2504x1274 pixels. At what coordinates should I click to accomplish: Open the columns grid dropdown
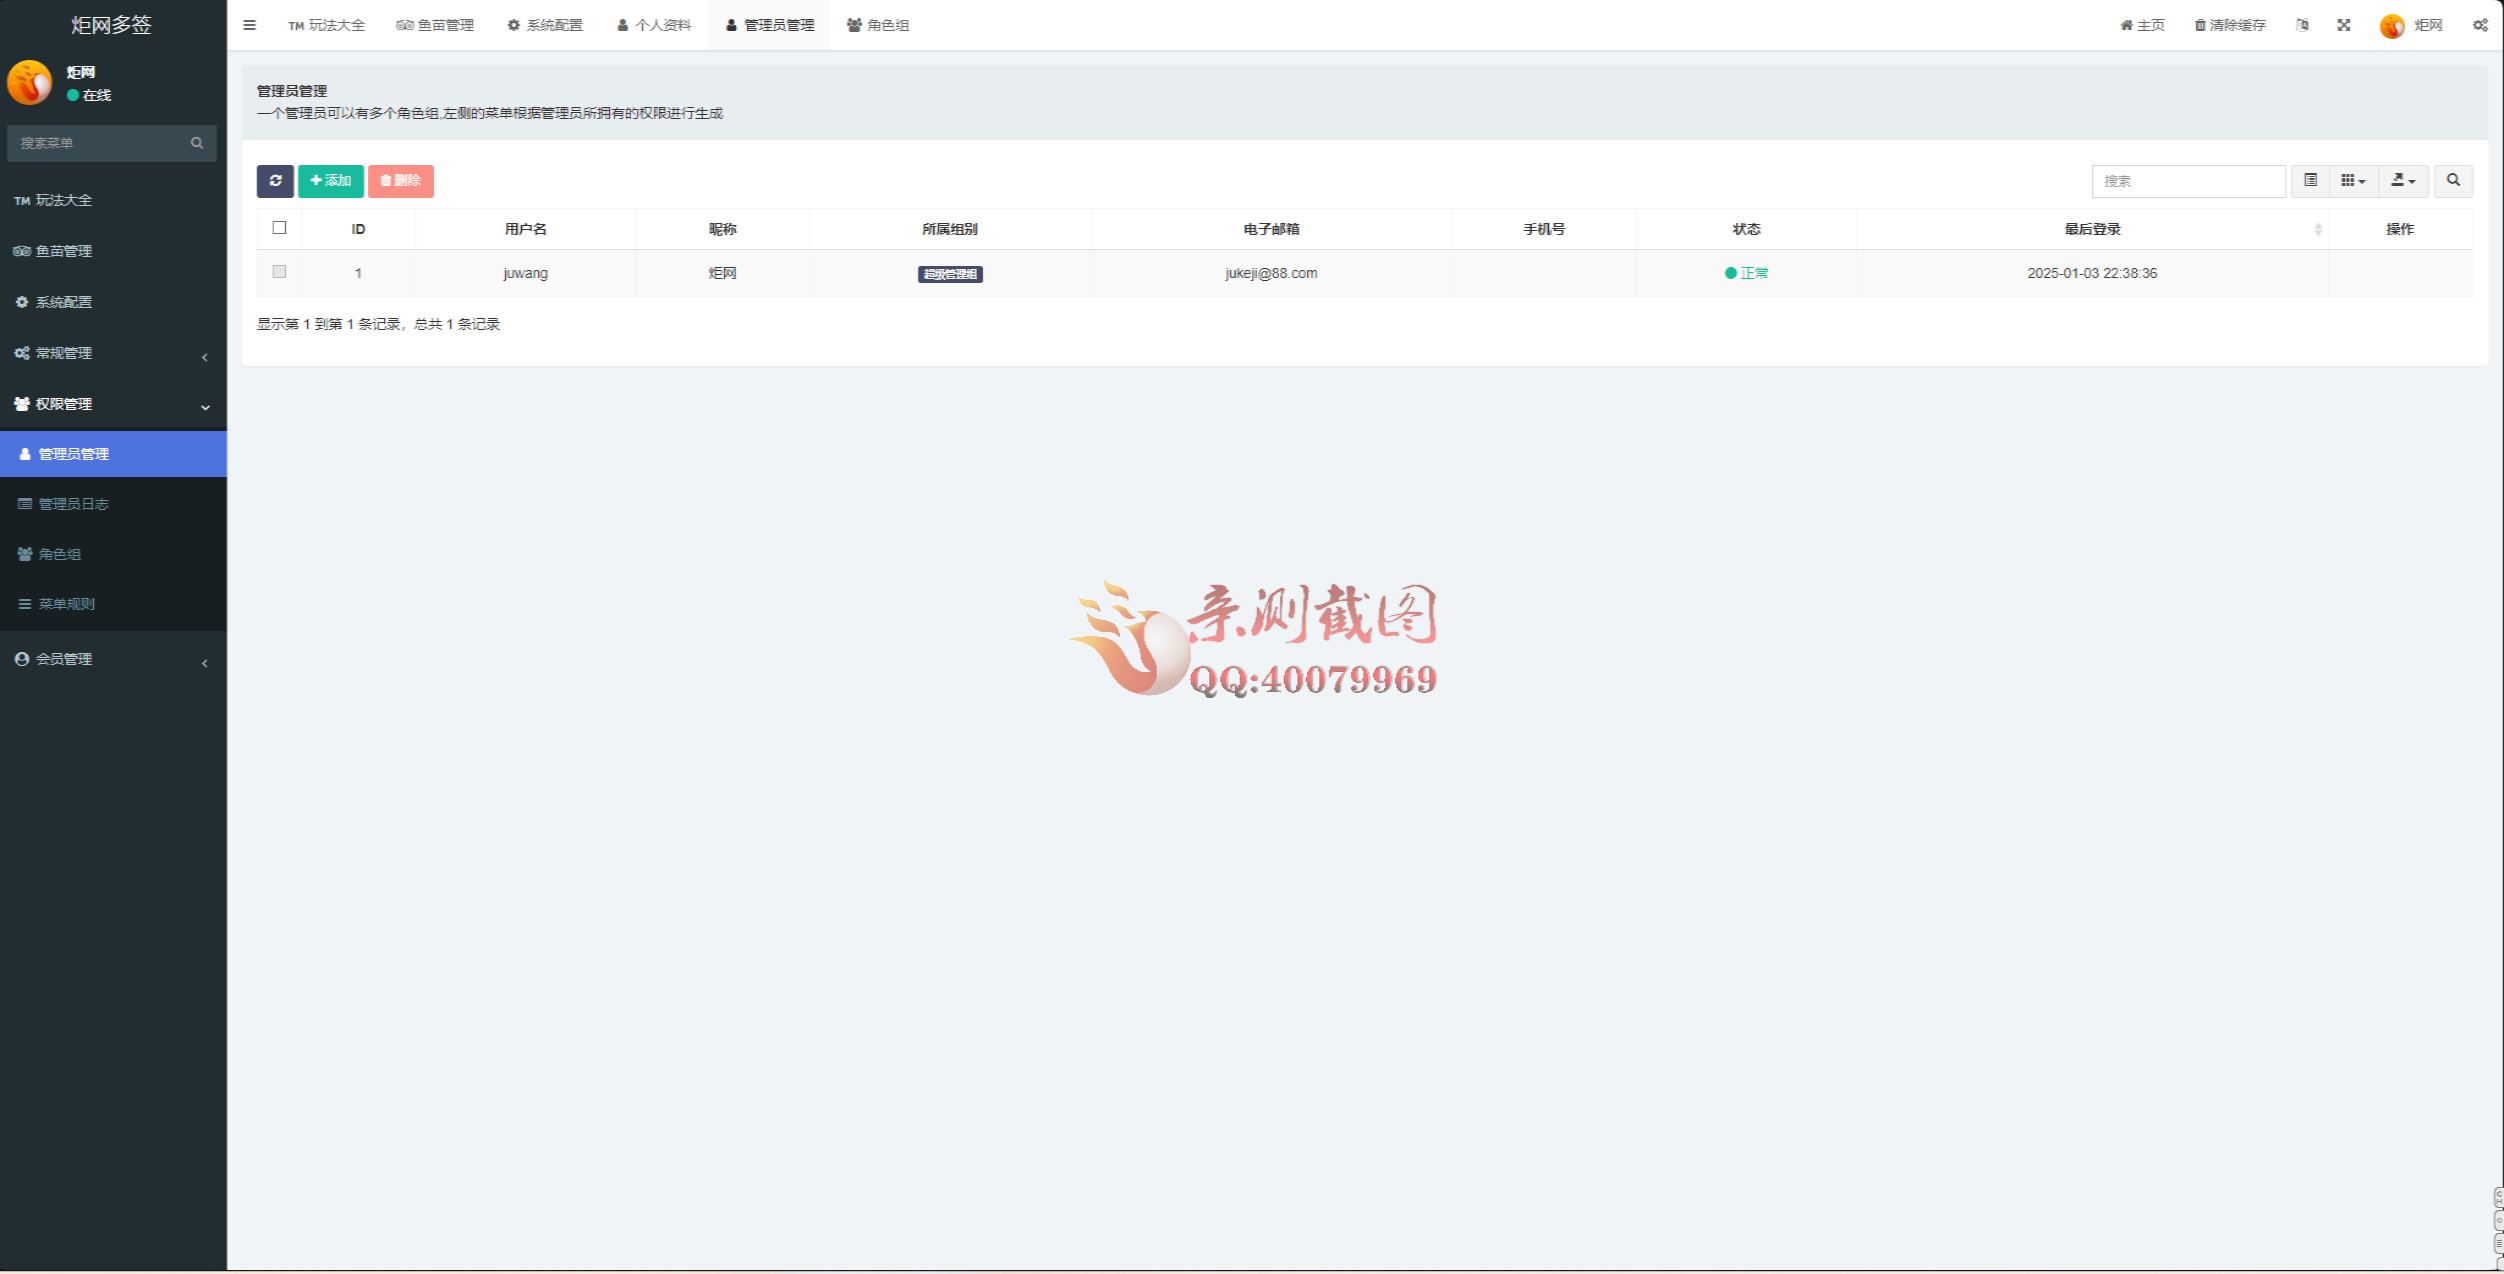2353,181
